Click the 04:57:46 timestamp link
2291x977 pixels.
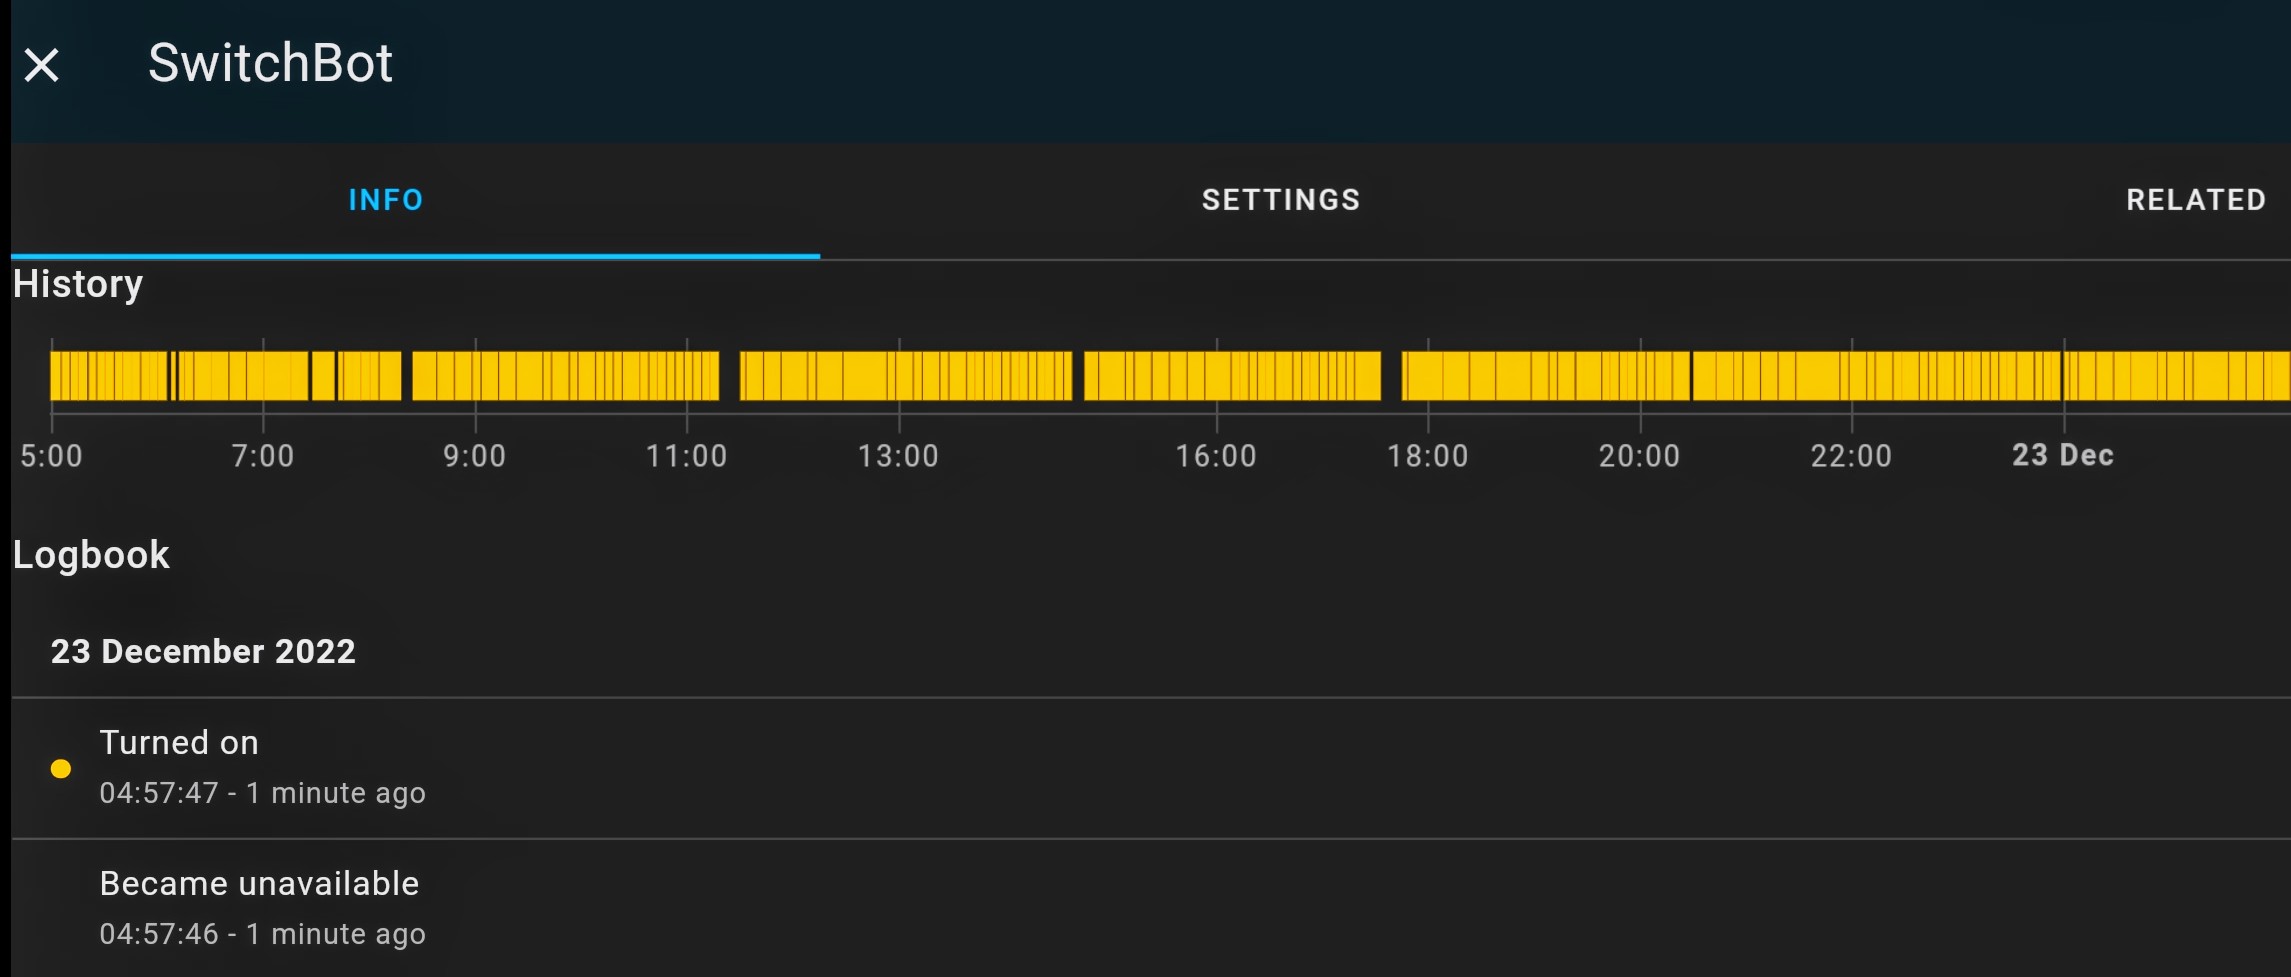point(160,934)
